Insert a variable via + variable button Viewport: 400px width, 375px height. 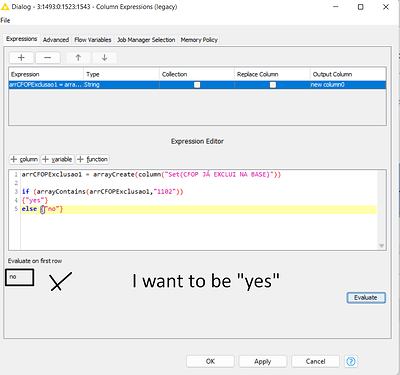point(57,159)
